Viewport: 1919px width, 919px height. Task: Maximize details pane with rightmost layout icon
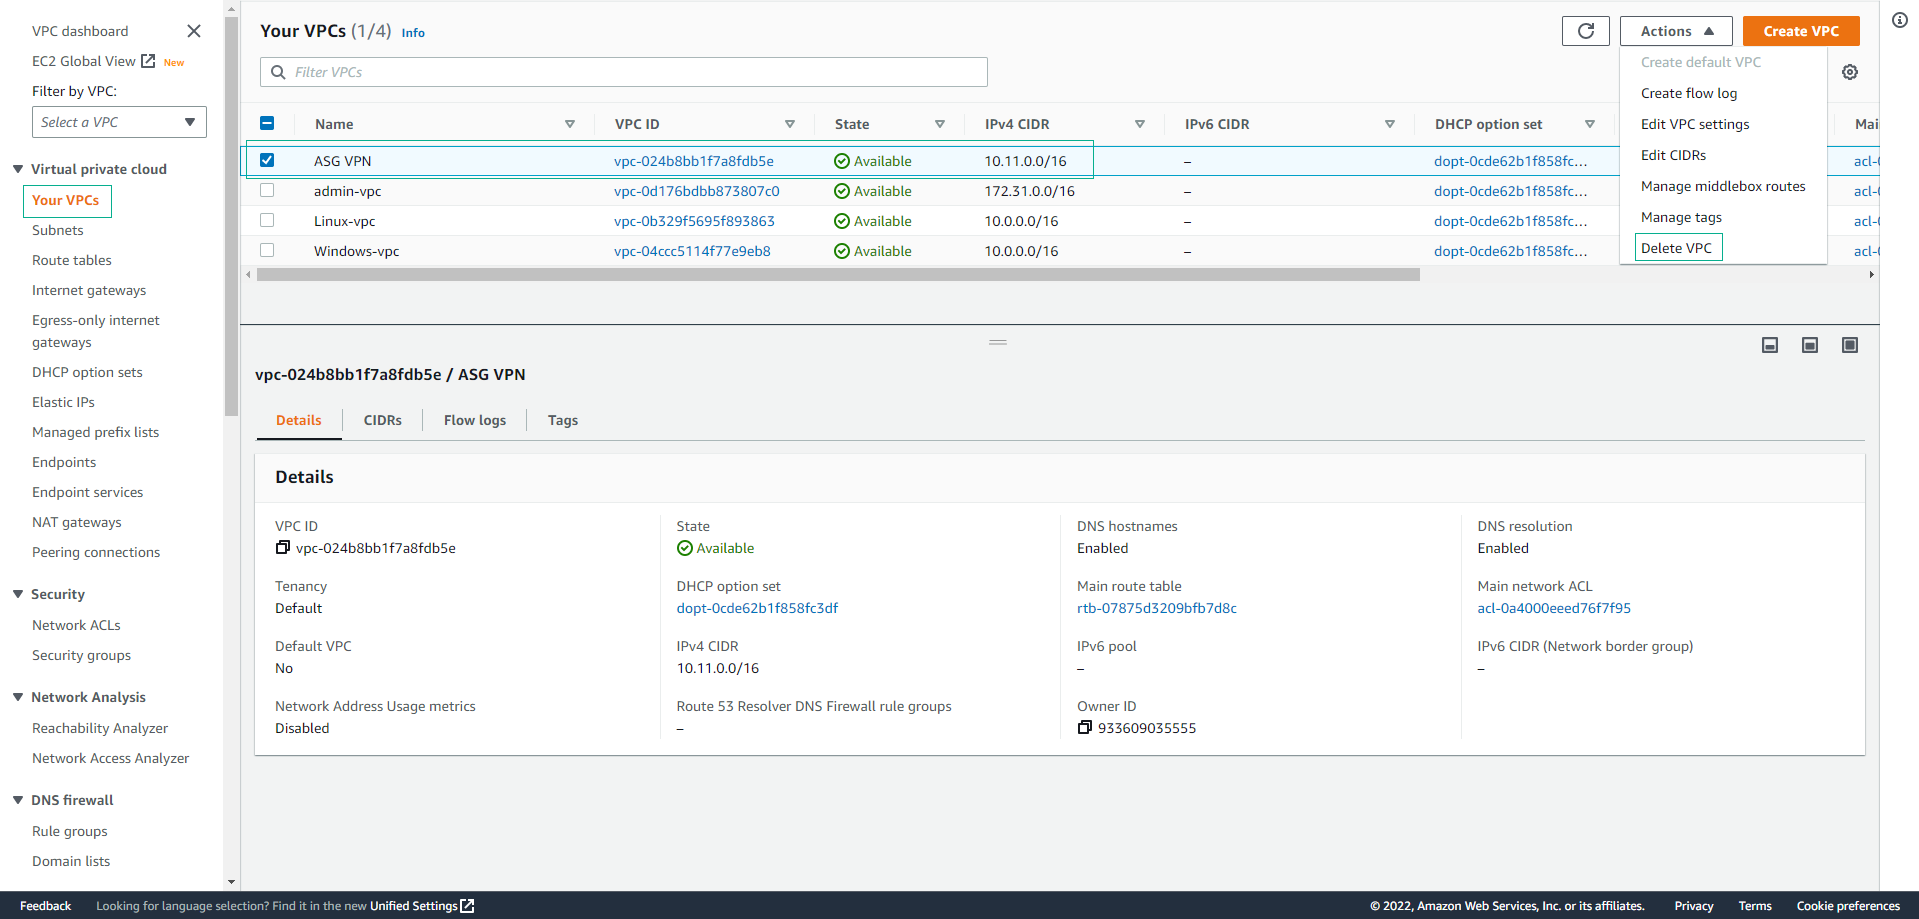coord(1850,345)
